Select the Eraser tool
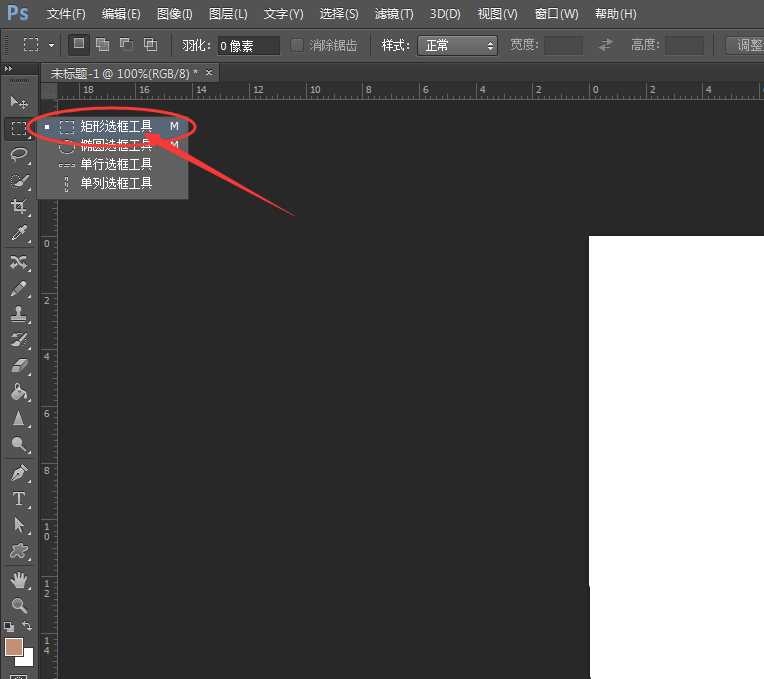 [x=19, y=366]
